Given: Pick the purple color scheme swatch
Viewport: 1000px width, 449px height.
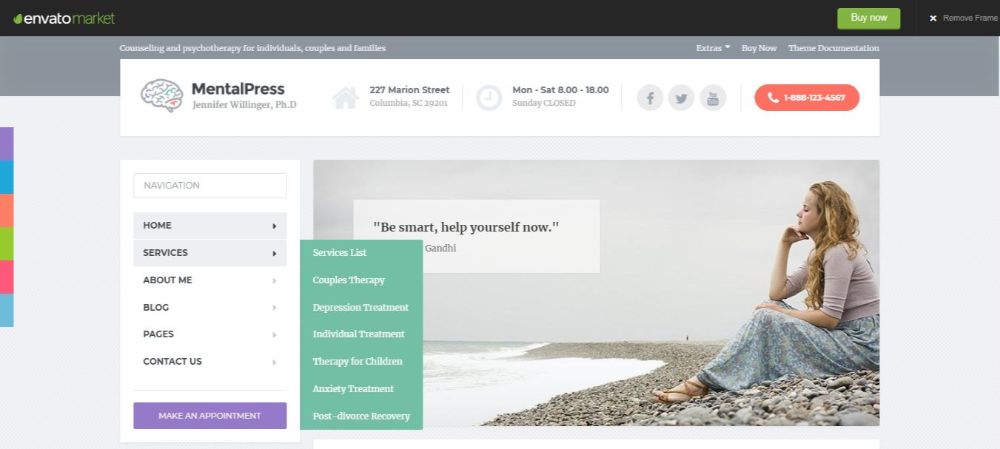Looking at the screenshot, I should (x=6, y=144).
